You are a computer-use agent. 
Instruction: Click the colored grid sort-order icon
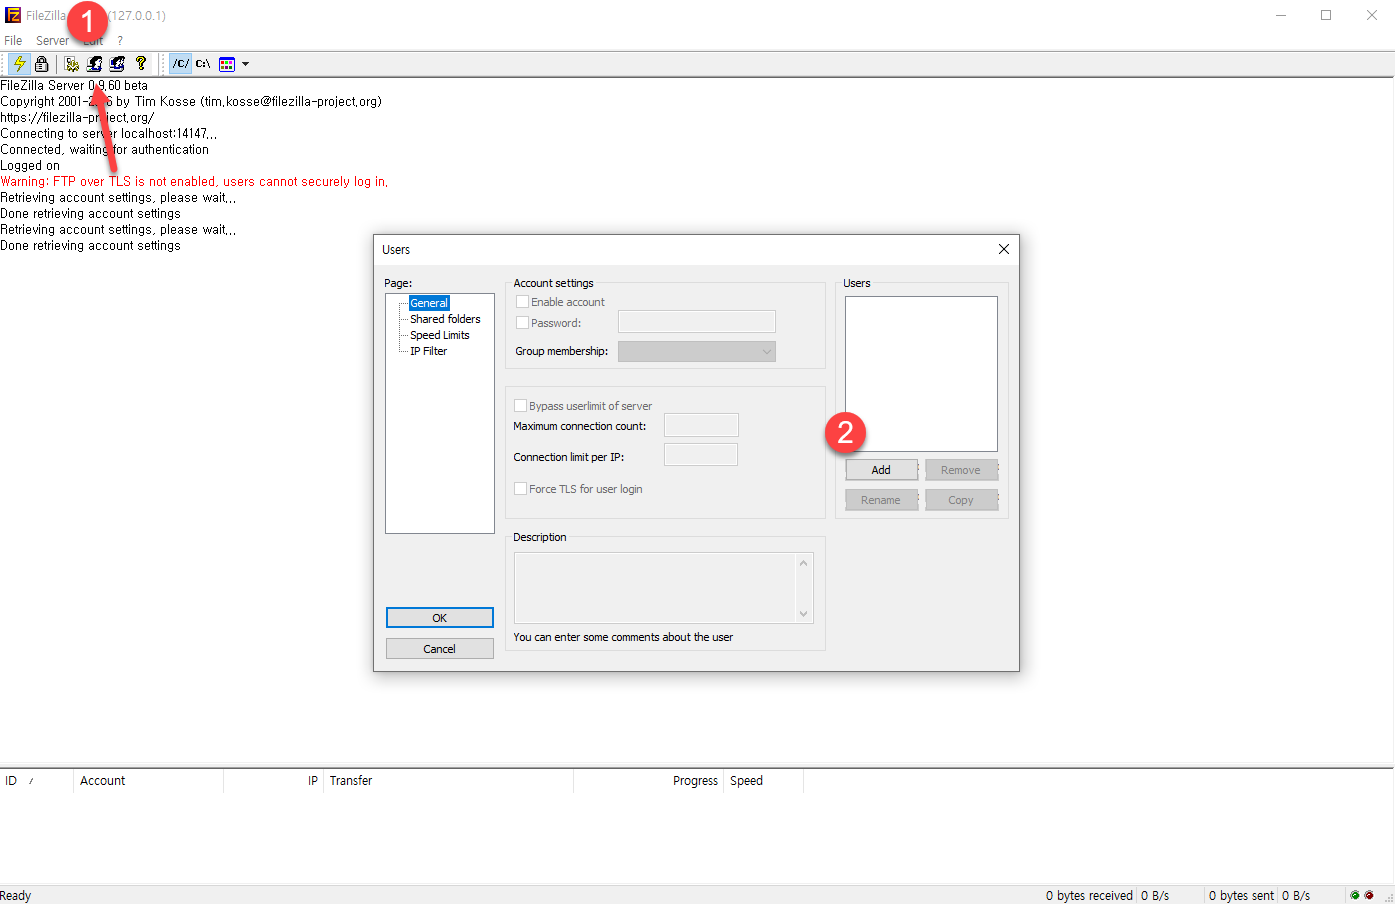pos(227,63)
